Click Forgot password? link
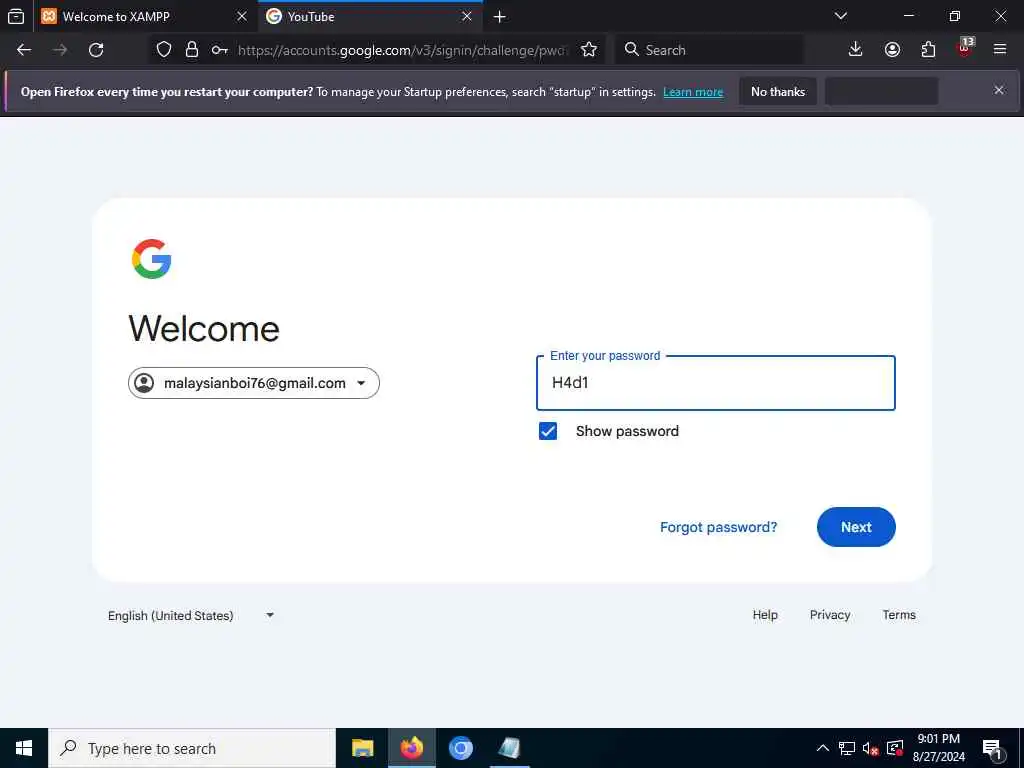This screenshot has width=1024, height=768. (x=718, y=527)
